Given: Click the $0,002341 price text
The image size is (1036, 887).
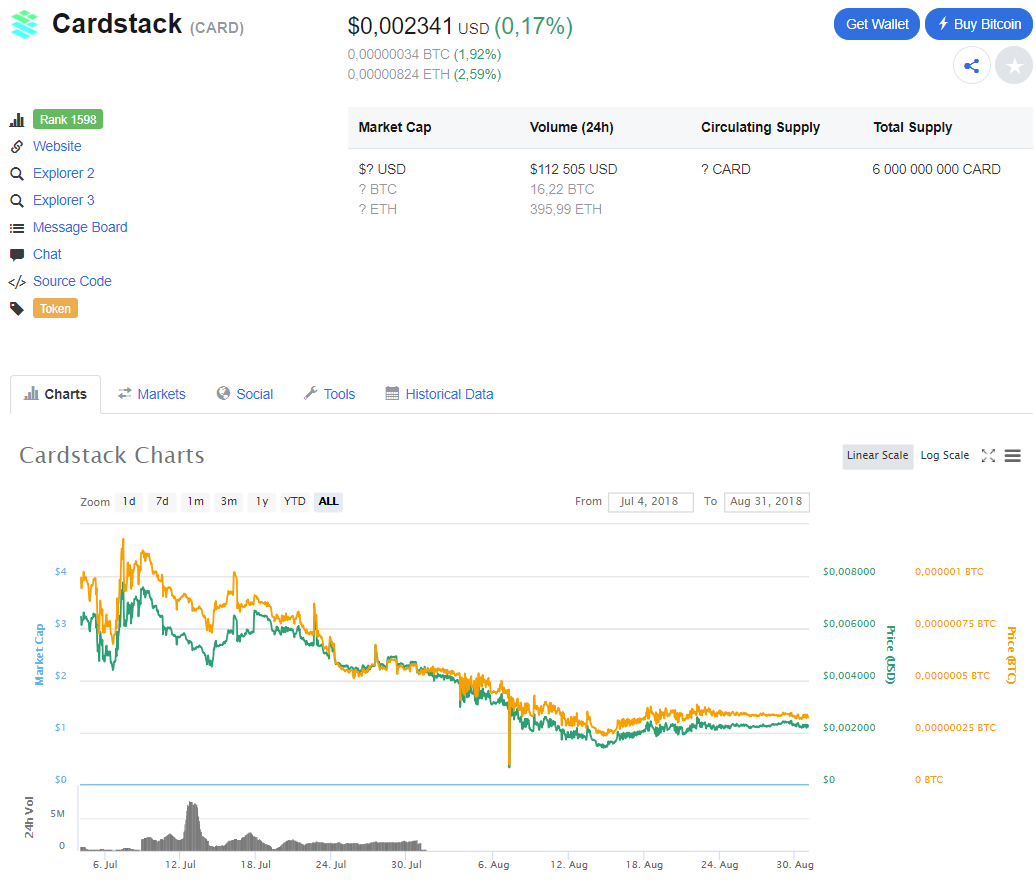Looking at the screenshot, I should point(400,26).
